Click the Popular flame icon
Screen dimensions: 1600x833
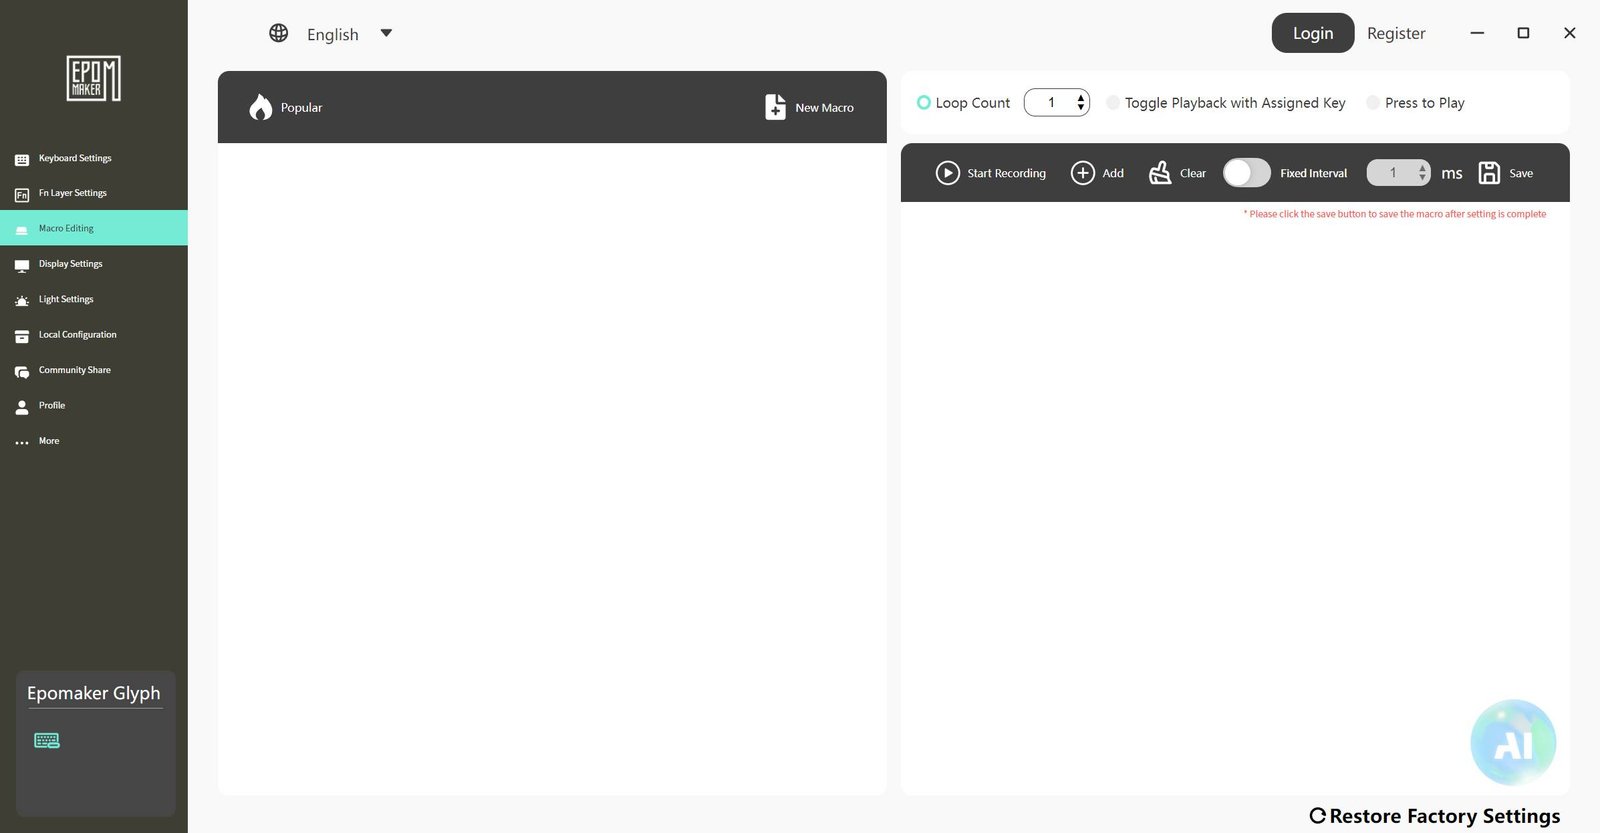(261, 107)
